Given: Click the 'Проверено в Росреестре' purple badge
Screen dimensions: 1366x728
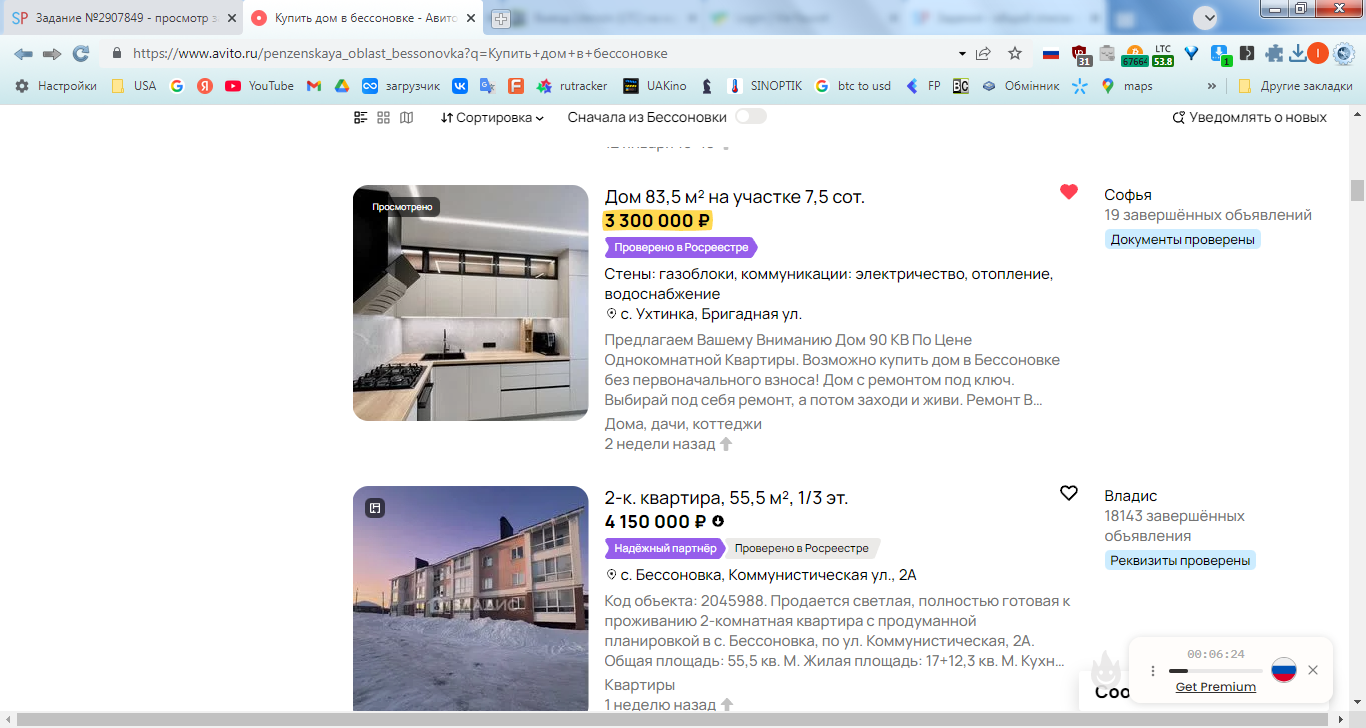Looking at the screenshot, I should coord(680,247).
